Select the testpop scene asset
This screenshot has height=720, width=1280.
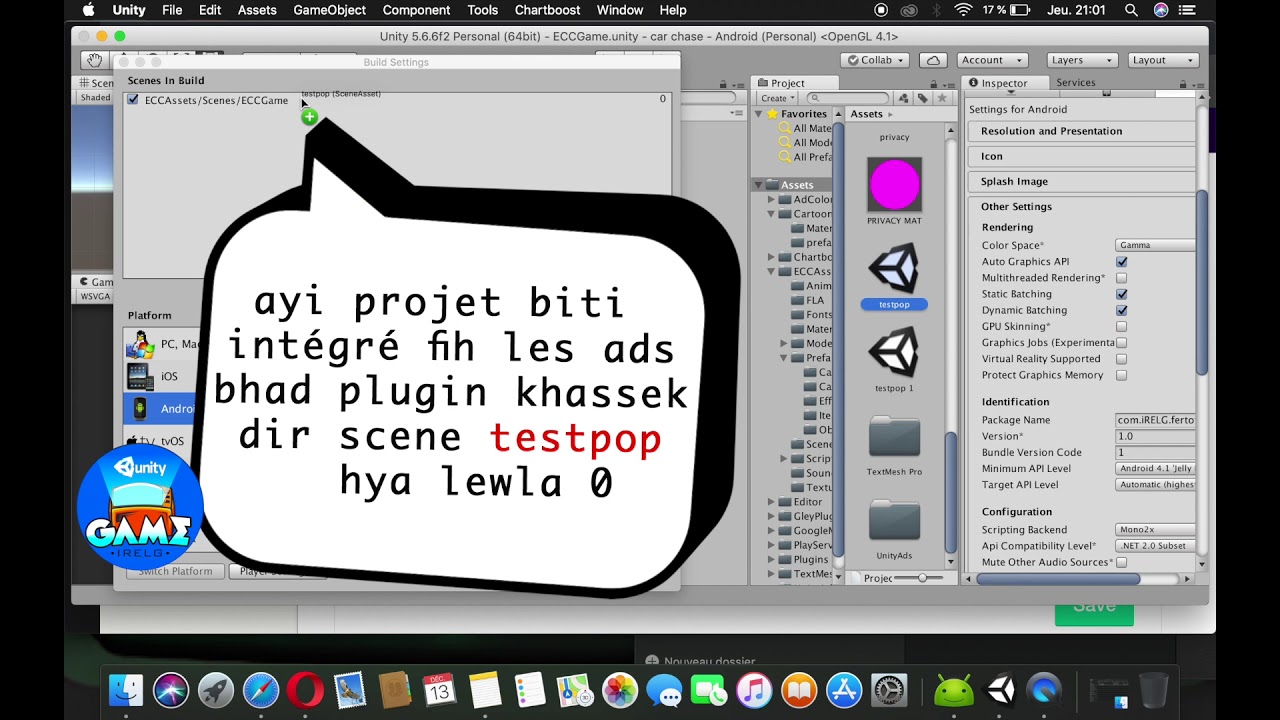click(x=894, y=269)
